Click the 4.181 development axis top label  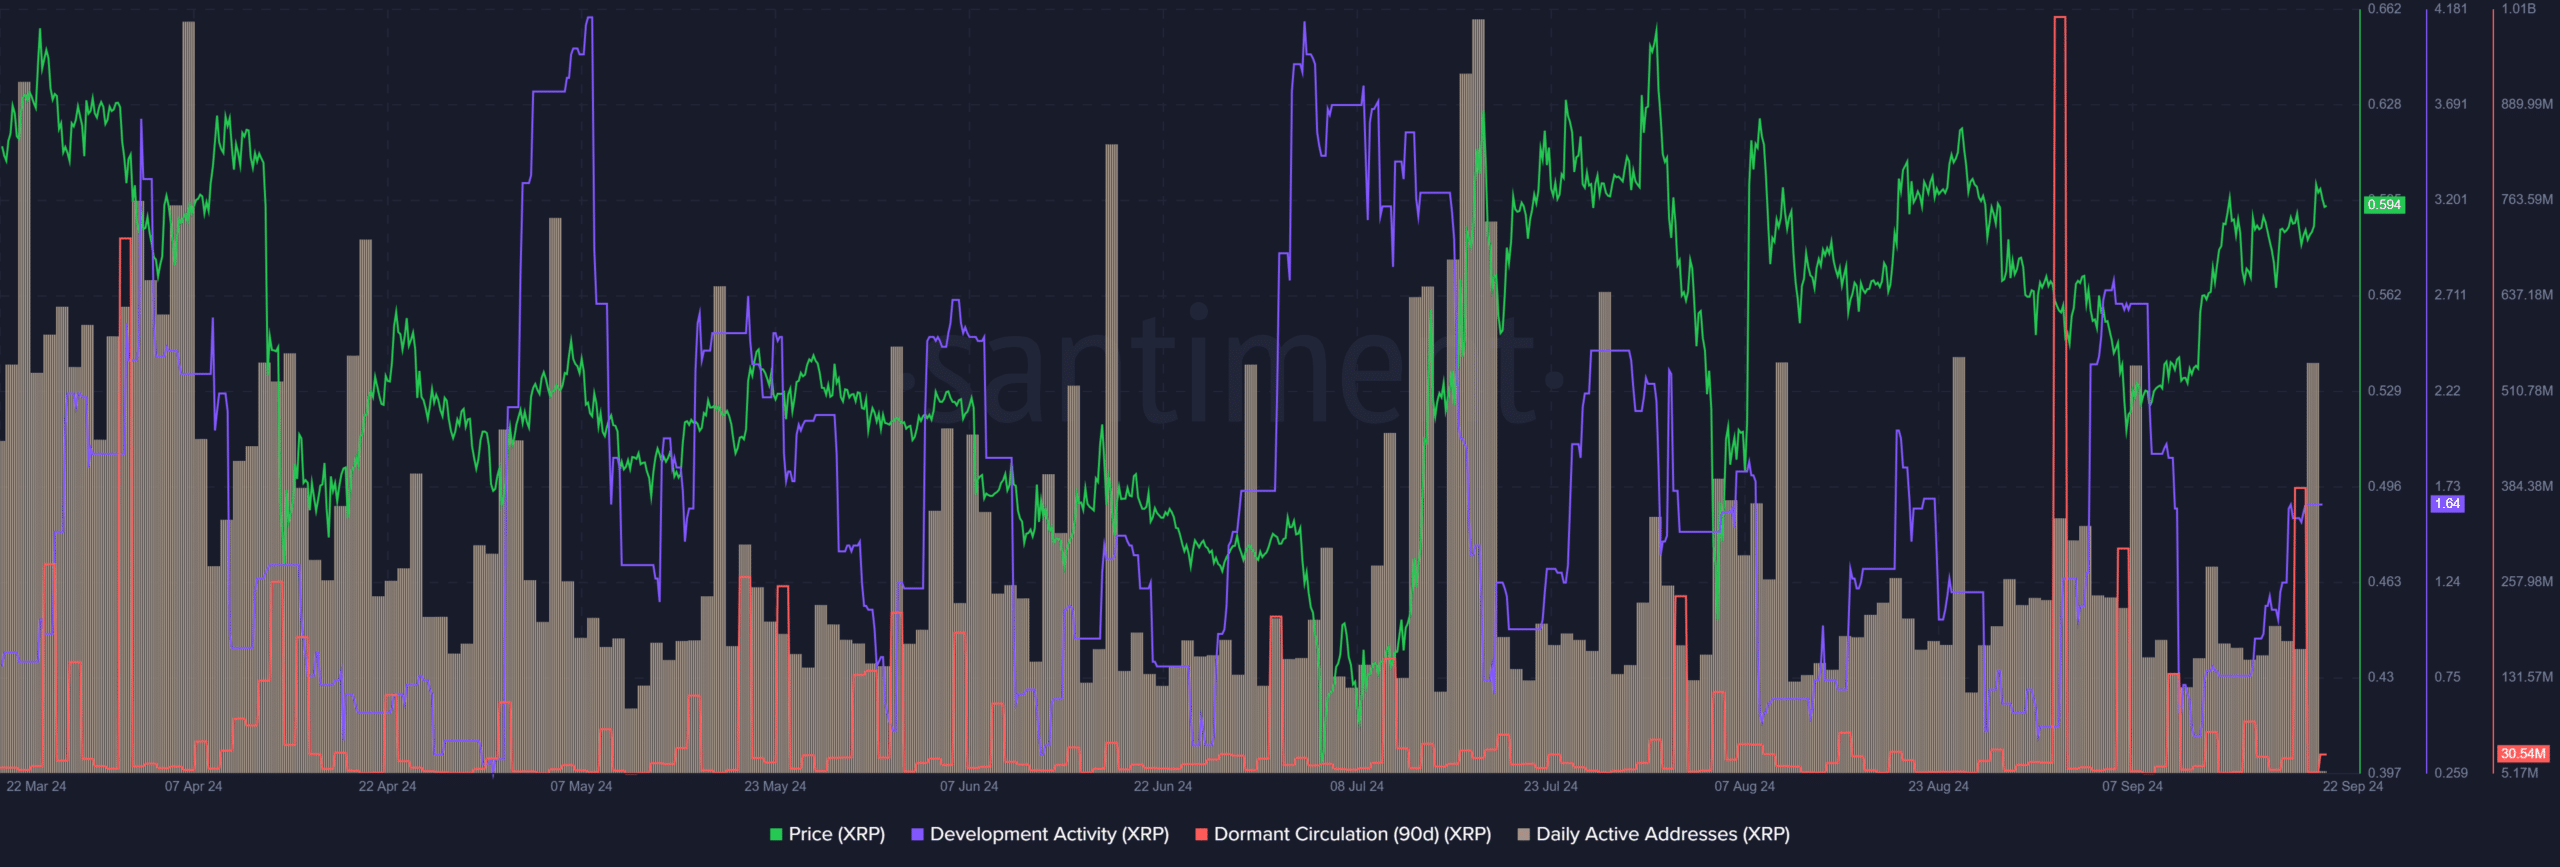click(2450, 9)
